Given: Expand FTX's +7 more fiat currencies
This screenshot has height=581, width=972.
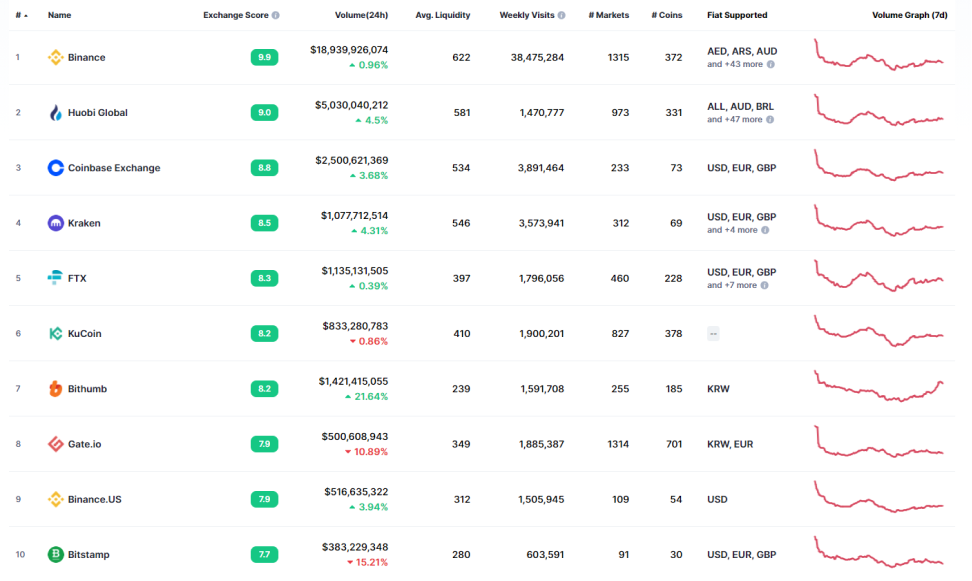Looking at the screenshot, I should (734, 285).
